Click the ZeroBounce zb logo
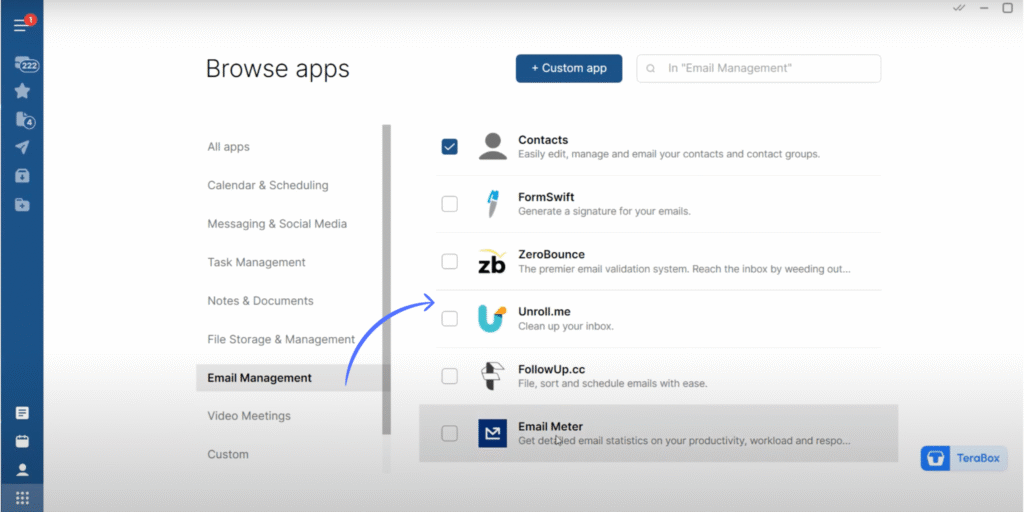 coord(492,261)
